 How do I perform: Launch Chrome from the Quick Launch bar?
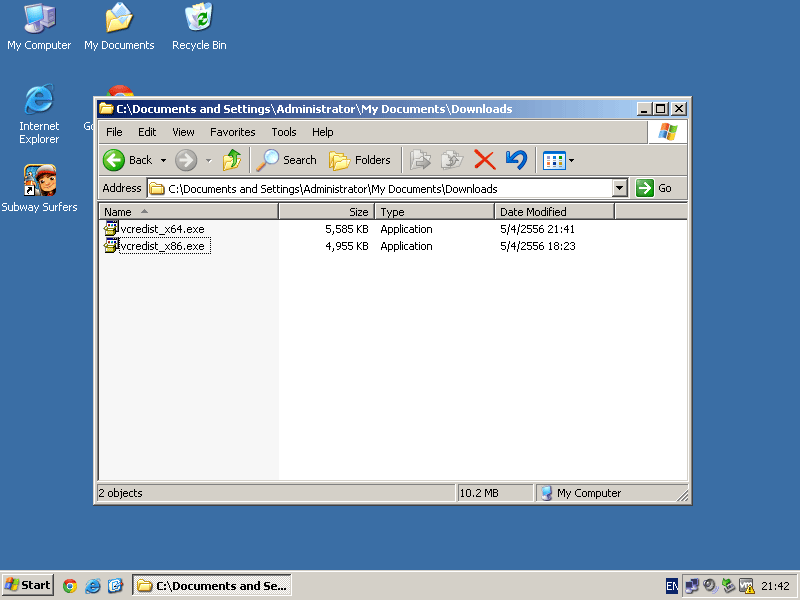(70, 586)
